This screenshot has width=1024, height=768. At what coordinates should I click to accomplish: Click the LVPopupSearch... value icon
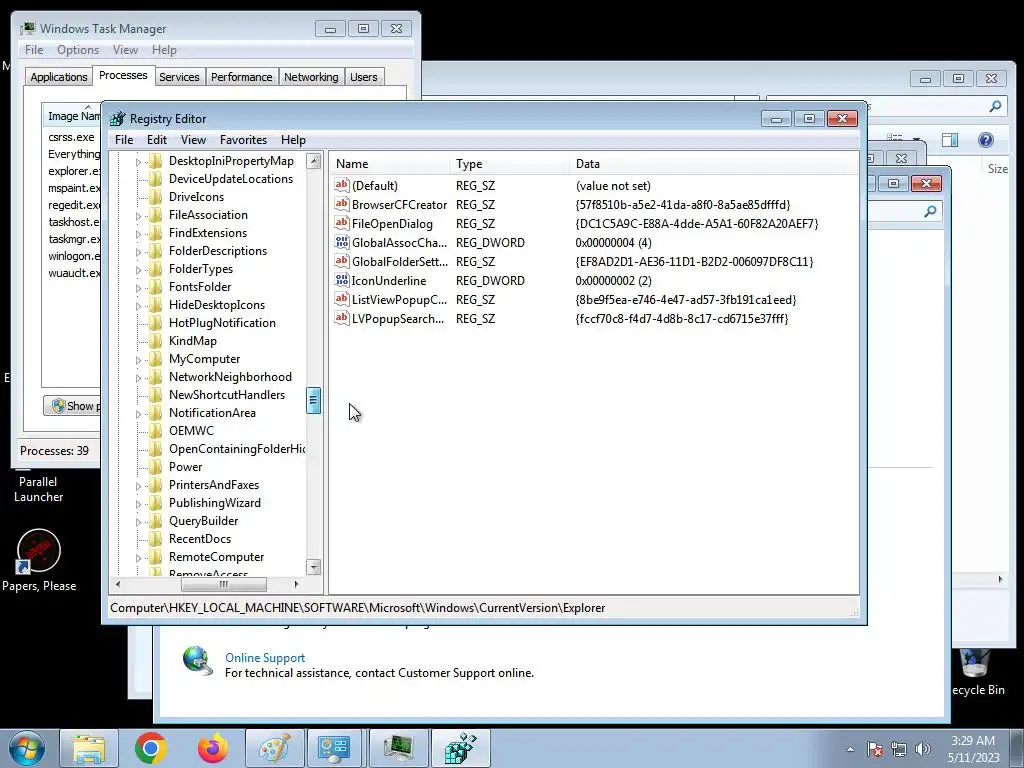(x=342, y=317)
